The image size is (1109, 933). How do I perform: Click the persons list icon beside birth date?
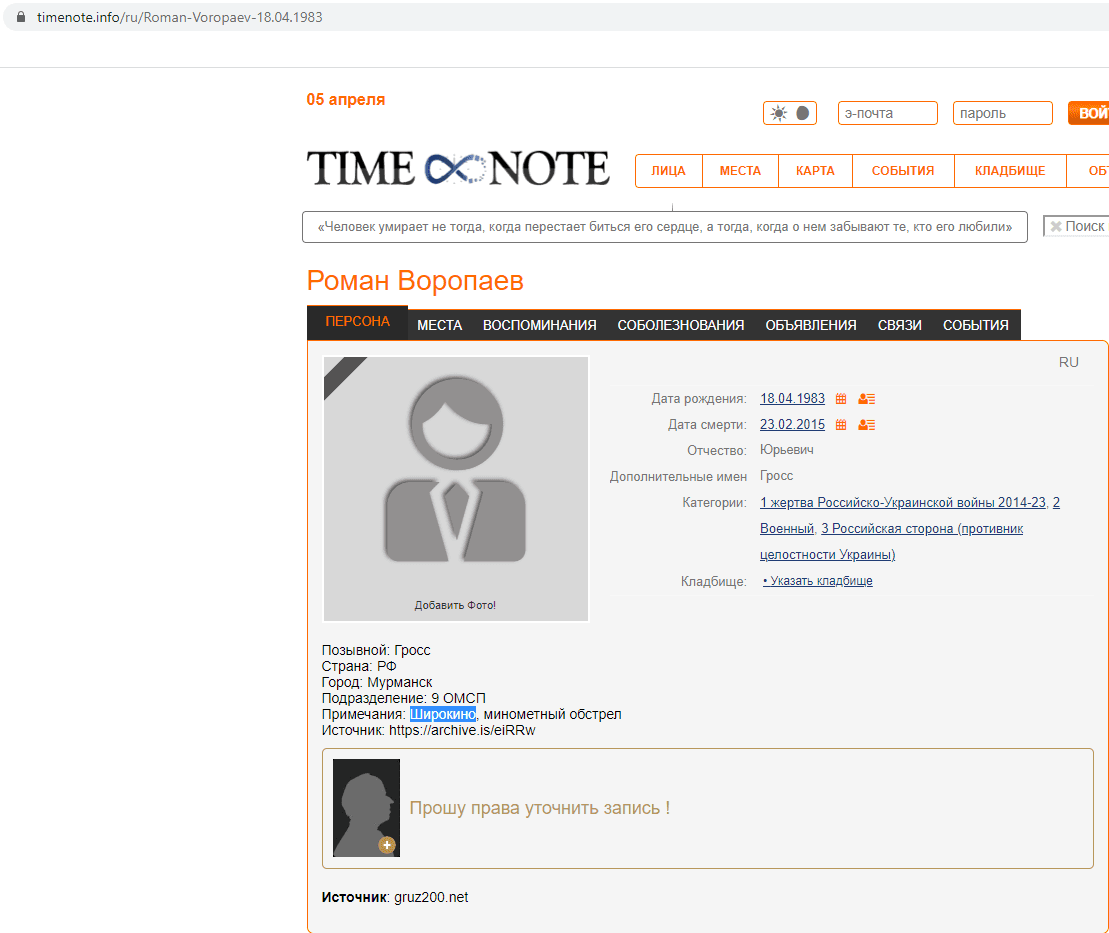click(x=866, y=399)
